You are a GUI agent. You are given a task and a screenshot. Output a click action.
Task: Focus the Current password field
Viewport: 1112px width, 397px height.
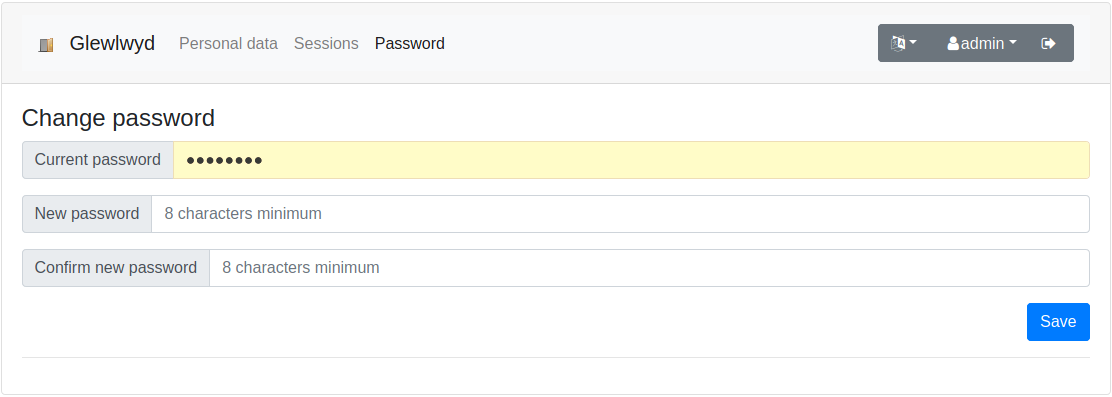[x=631, y=160]
